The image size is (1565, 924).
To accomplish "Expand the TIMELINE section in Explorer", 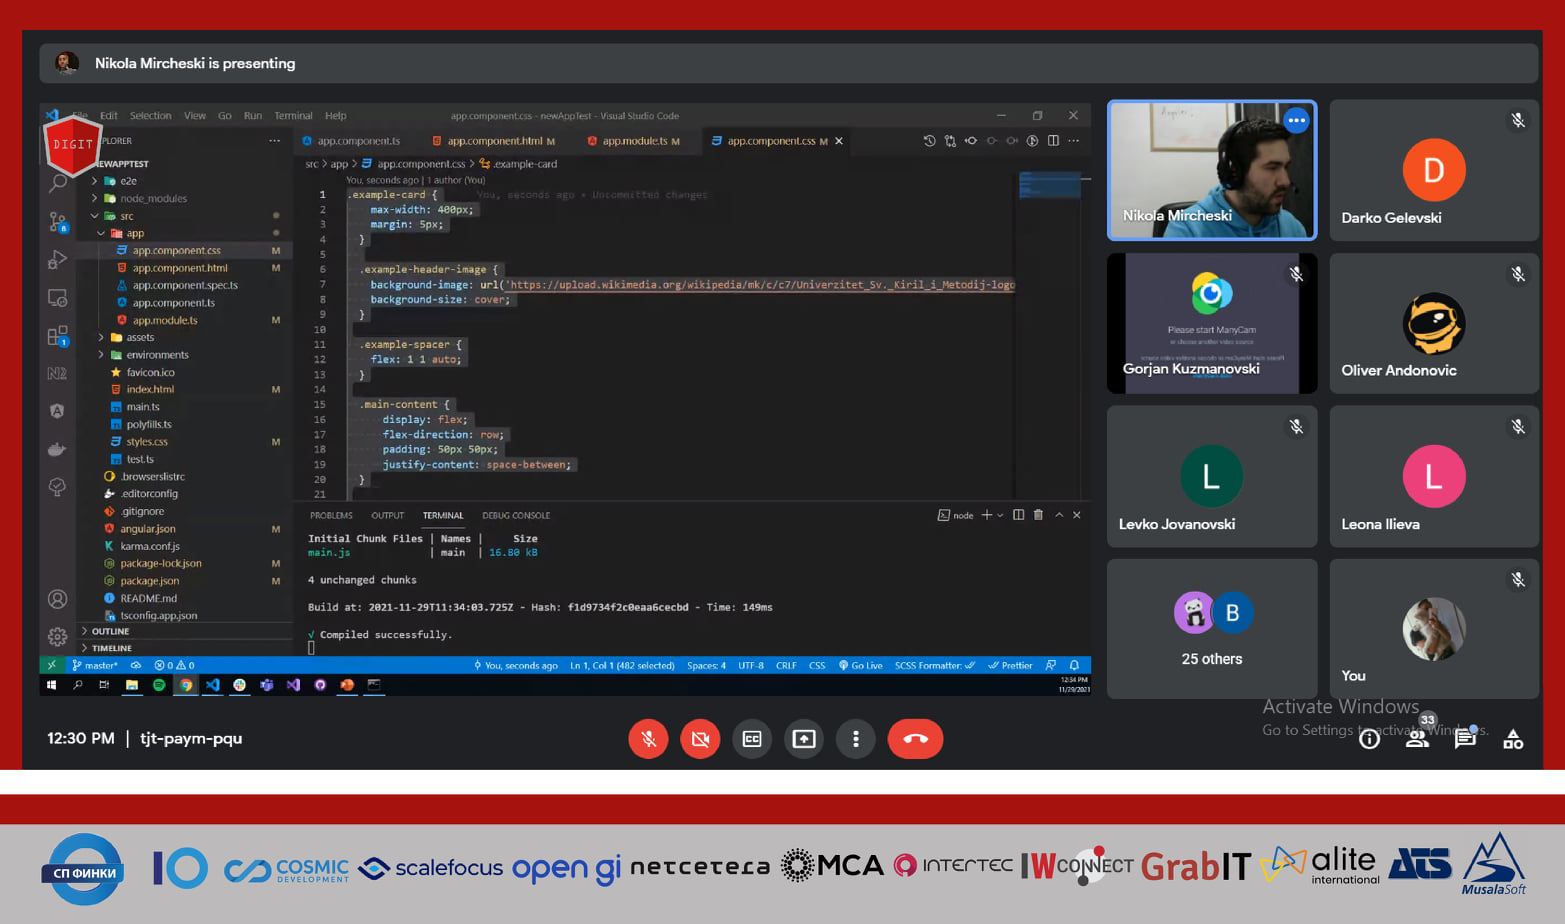I will coord(111,648).
